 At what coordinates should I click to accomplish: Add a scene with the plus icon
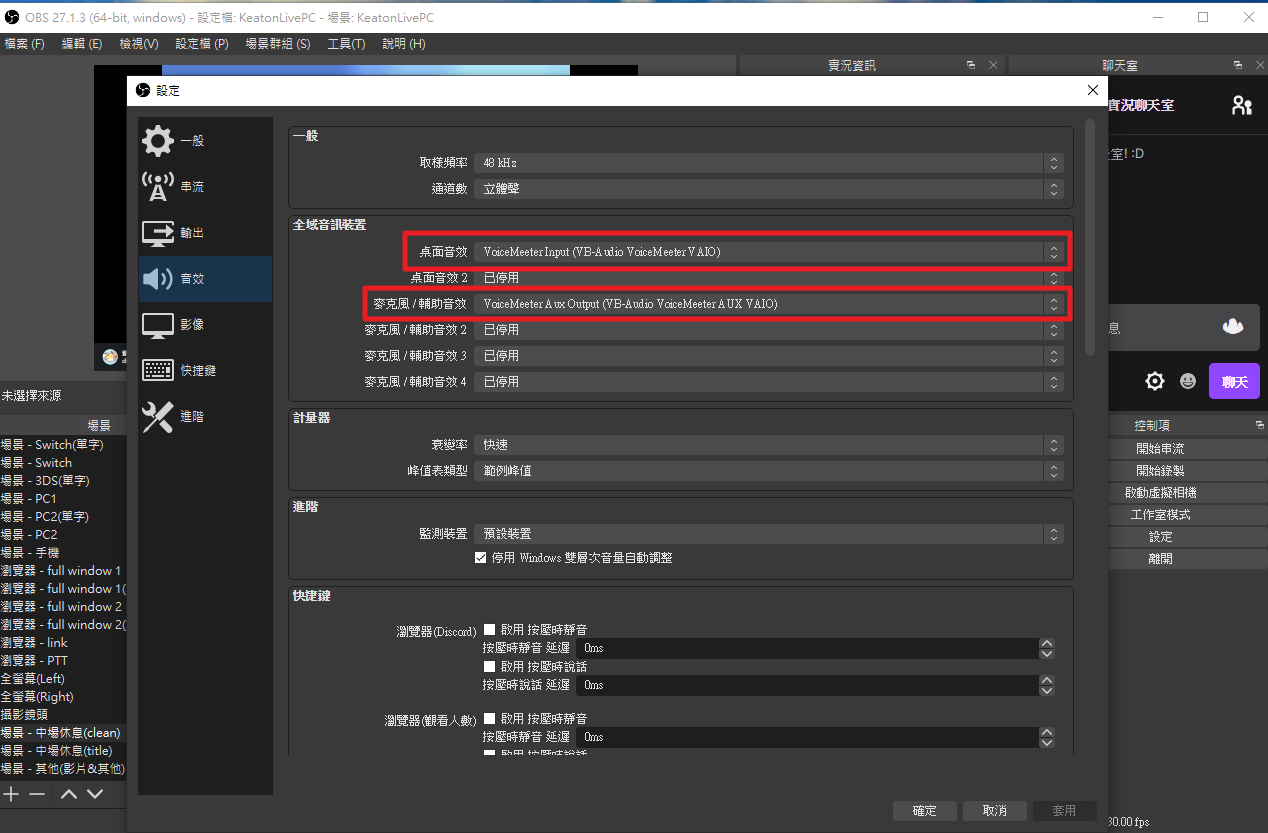click(11, 794)
